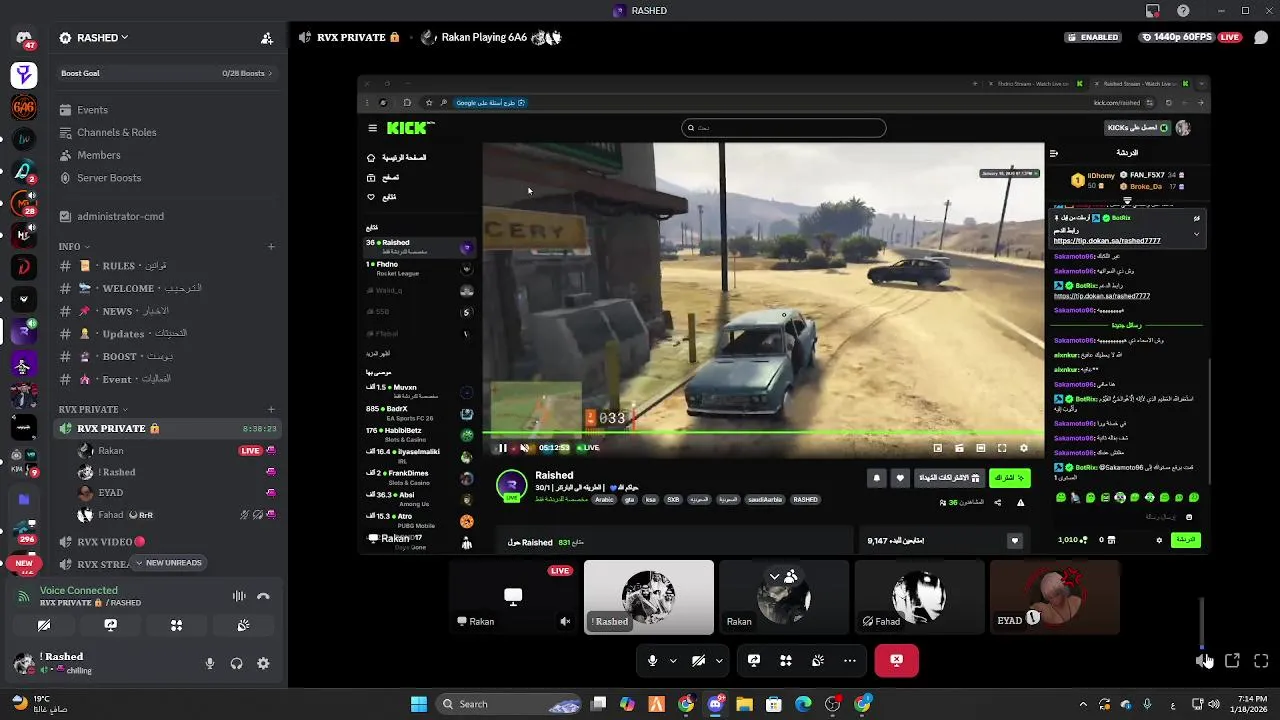Adjust stream volume slider
This screenshot has height=720, width=1280.
(x=1202, y=623)
